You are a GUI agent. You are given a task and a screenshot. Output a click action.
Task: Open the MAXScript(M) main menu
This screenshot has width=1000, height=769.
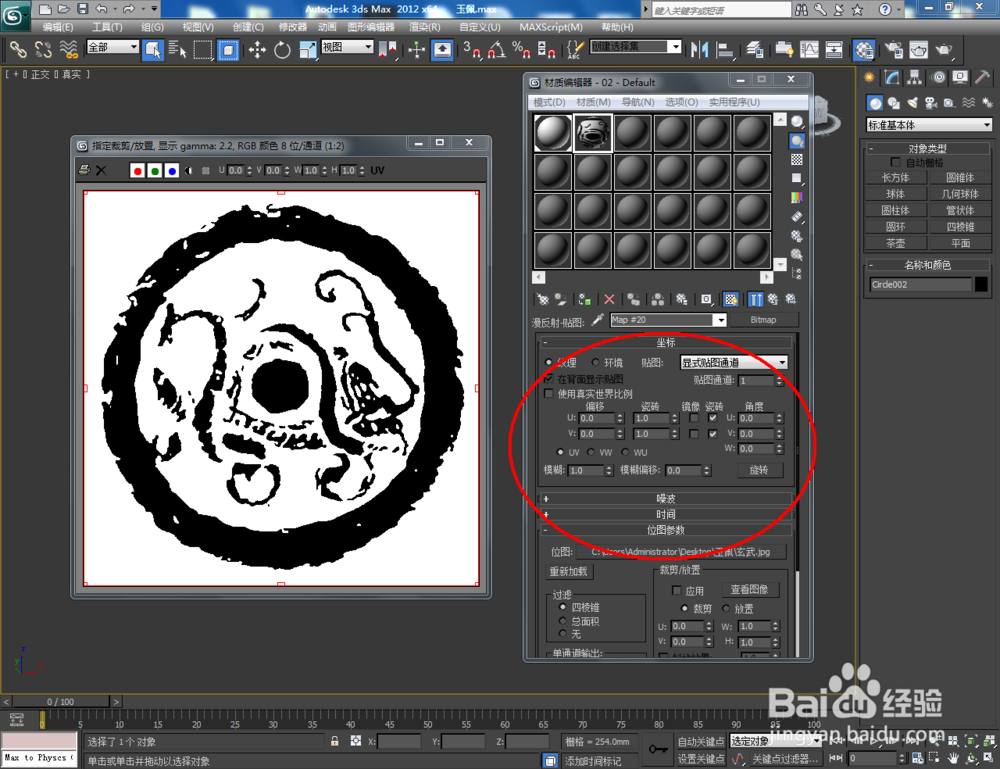tap(550, 27)
